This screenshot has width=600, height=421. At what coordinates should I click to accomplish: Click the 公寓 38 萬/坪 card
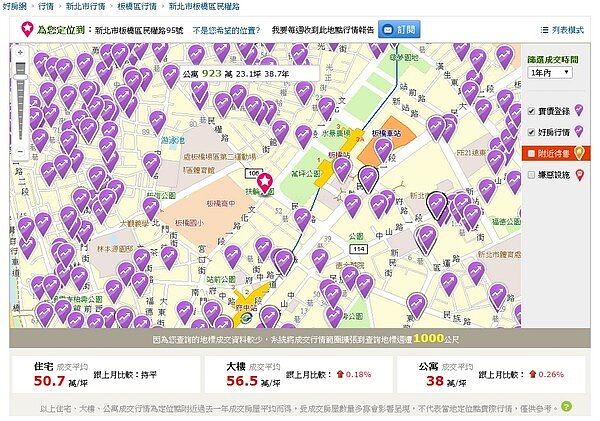point(491,375)
